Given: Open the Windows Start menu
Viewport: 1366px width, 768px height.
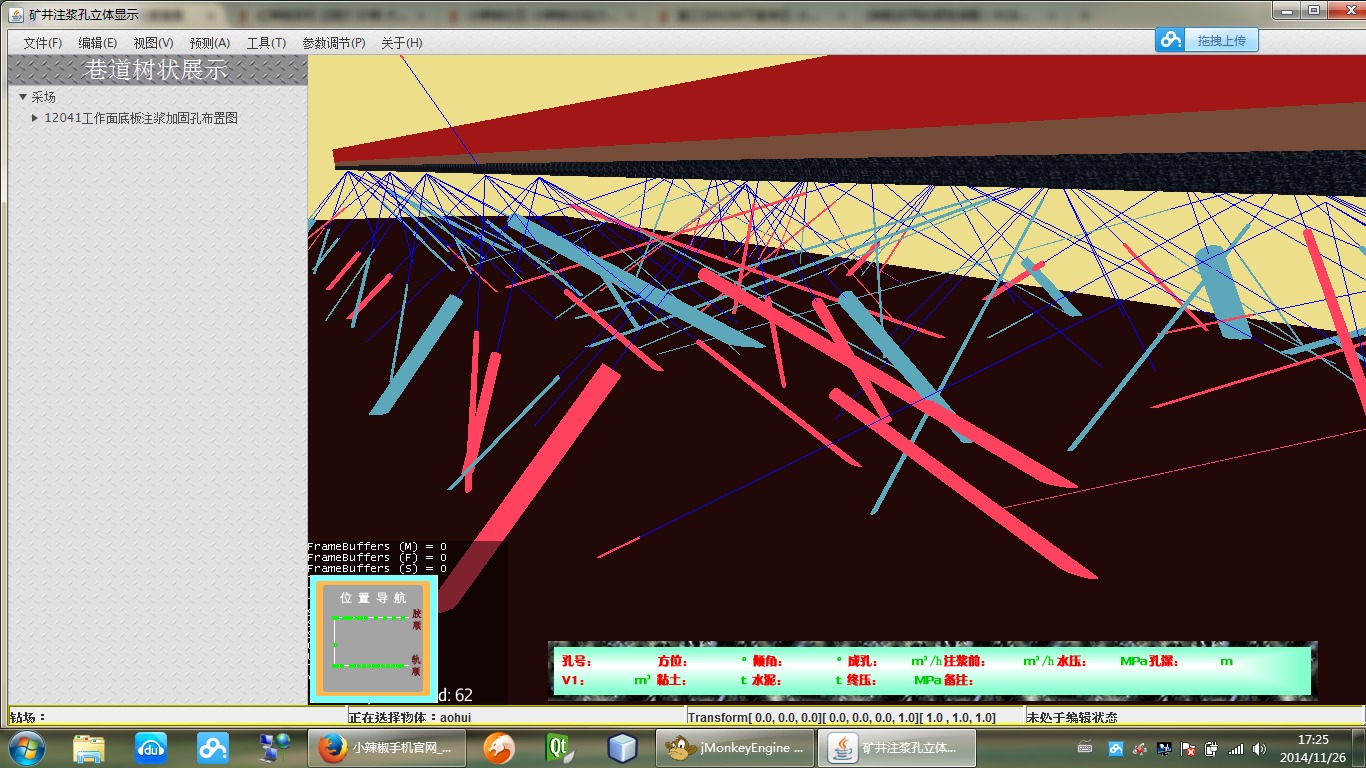Looking at the screenshot, I should click(x=26, y=747).
